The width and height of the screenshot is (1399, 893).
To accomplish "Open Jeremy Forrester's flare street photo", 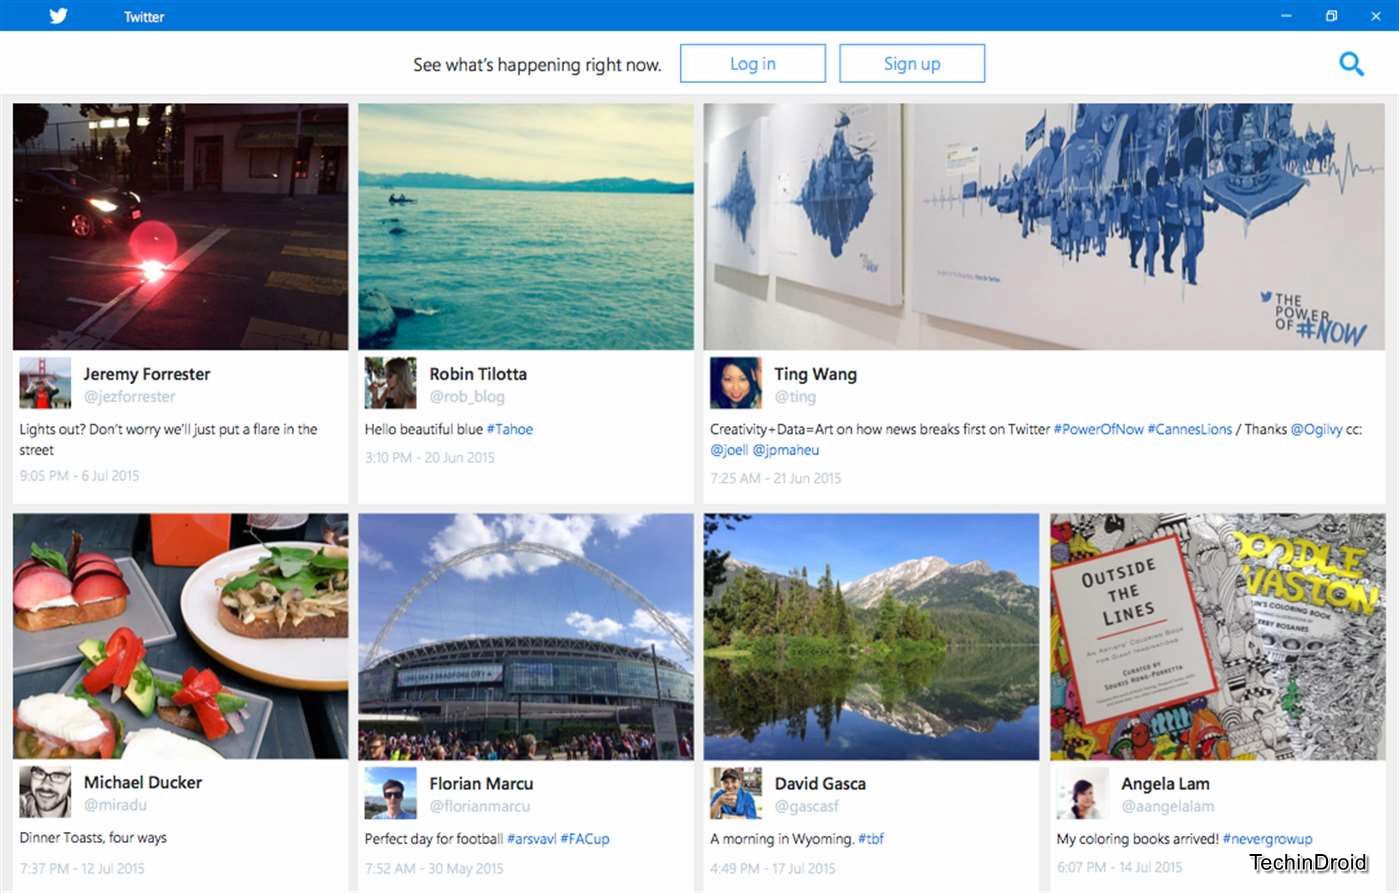I will coord(181,226).
